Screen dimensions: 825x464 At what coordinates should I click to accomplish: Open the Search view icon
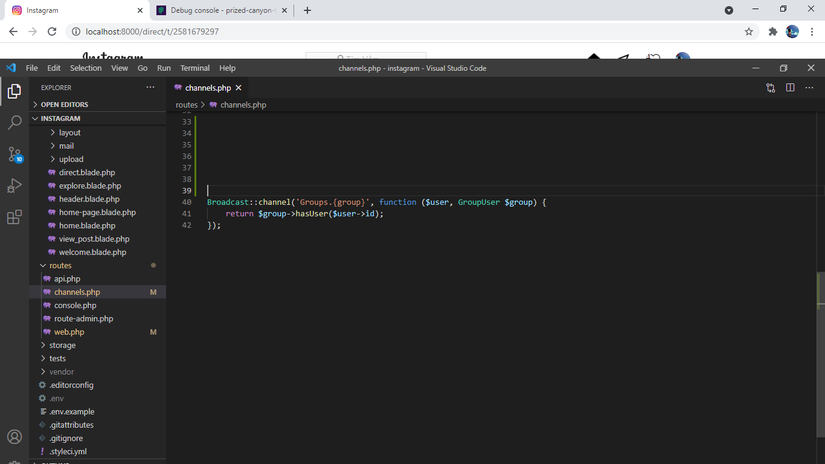click(14, 122)
